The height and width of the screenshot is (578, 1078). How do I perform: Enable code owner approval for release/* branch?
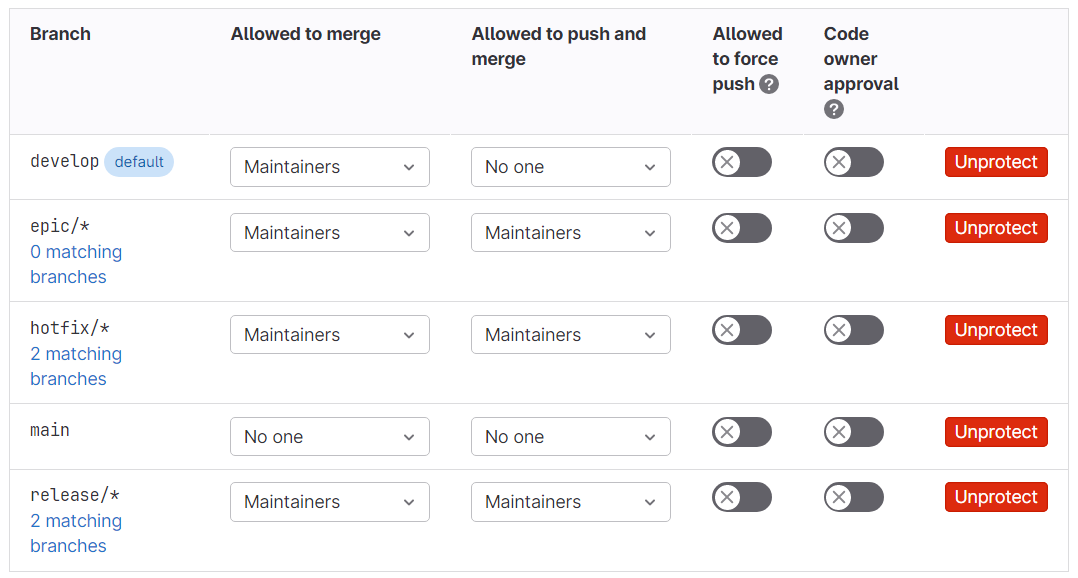pos(854,497)
